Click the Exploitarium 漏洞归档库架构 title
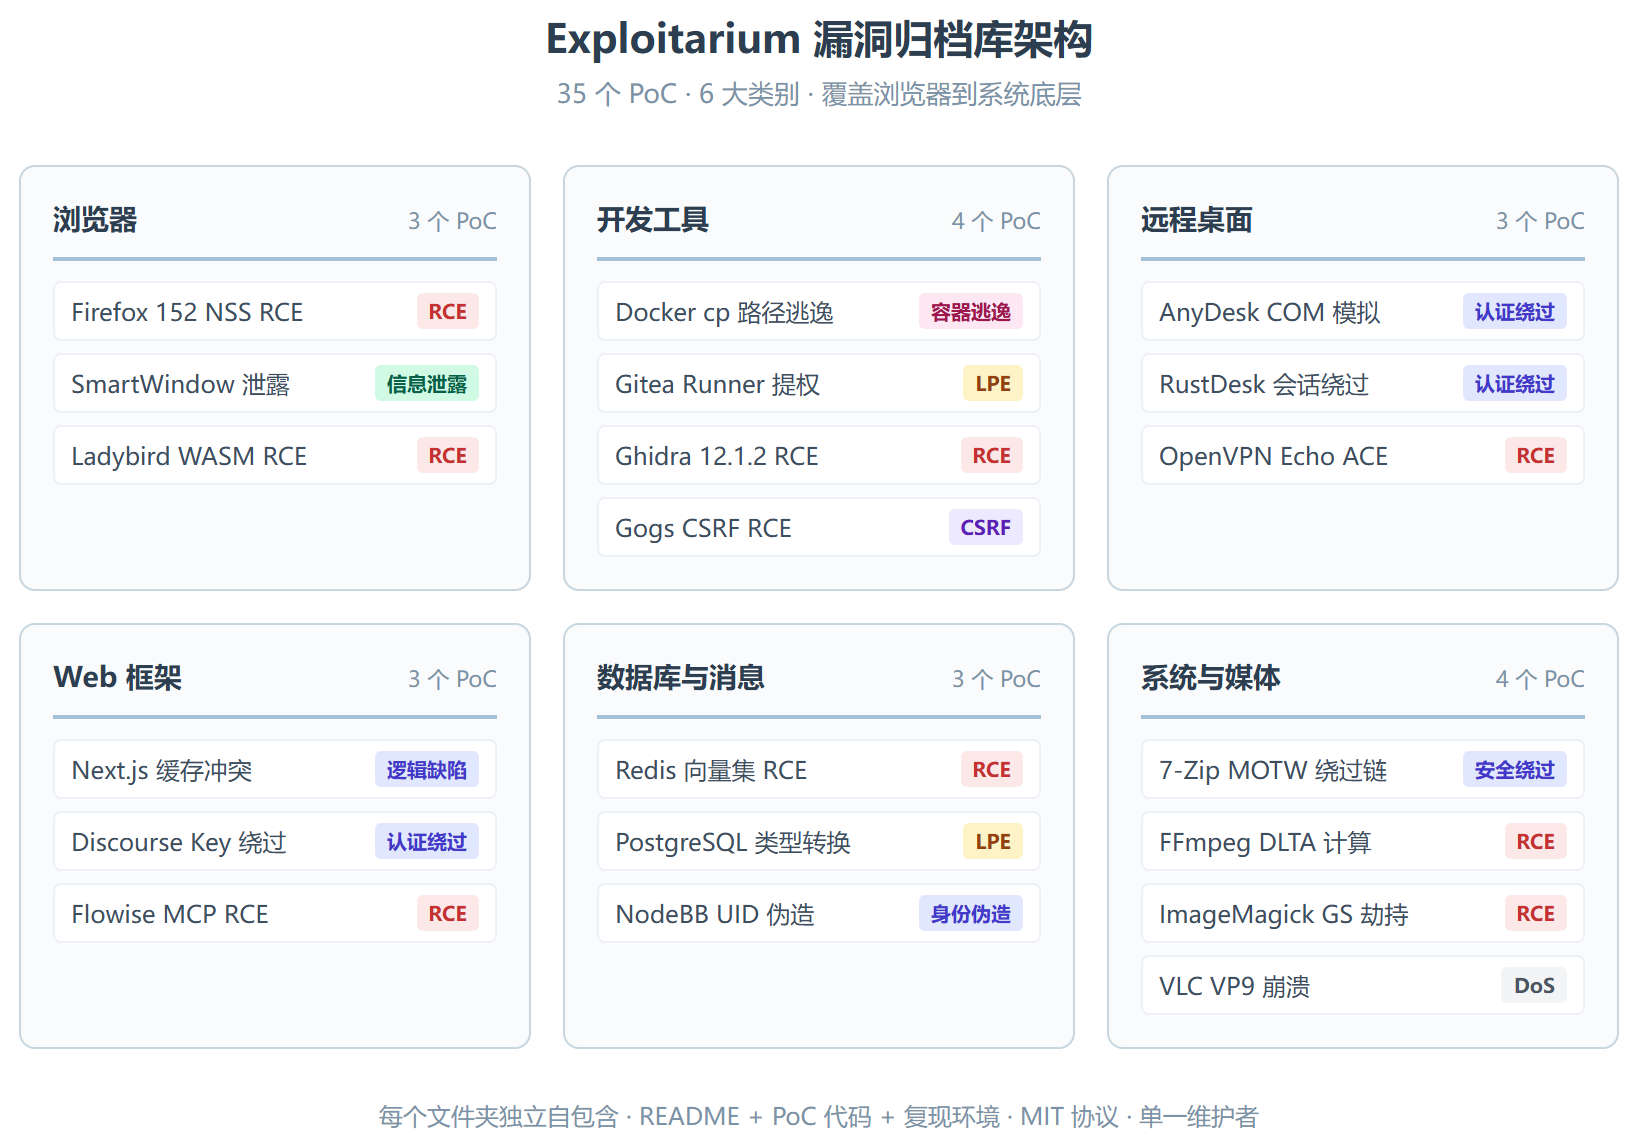This screenshot has width=1638, height=1142. (819, 40)
